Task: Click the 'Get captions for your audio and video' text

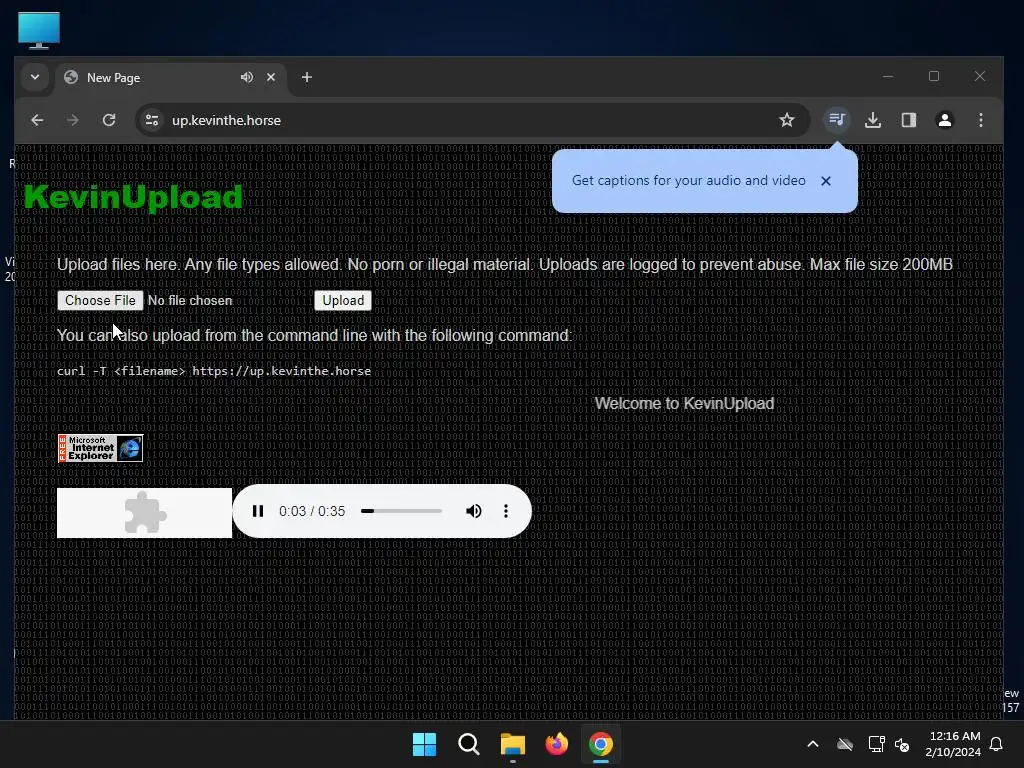Action: [x=688, y=181]
